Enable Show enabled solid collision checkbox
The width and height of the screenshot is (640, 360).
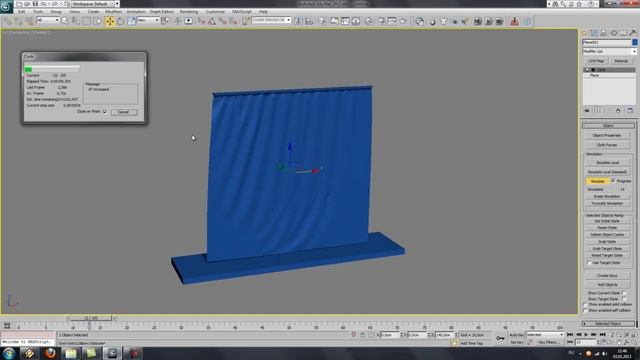coord(585,304)
